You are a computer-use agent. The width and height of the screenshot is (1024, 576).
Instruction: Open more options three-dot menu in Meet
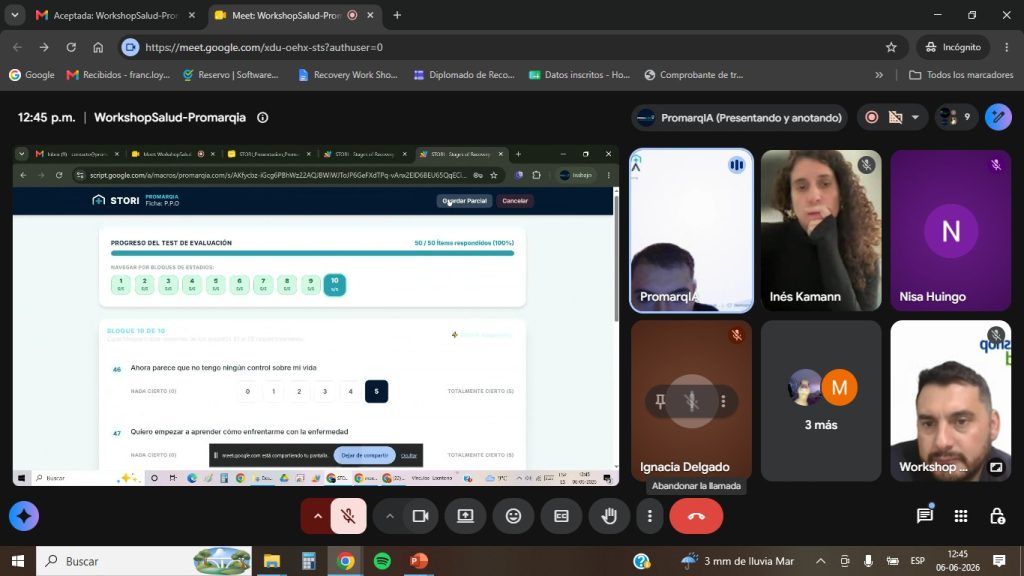pos(649,516)
